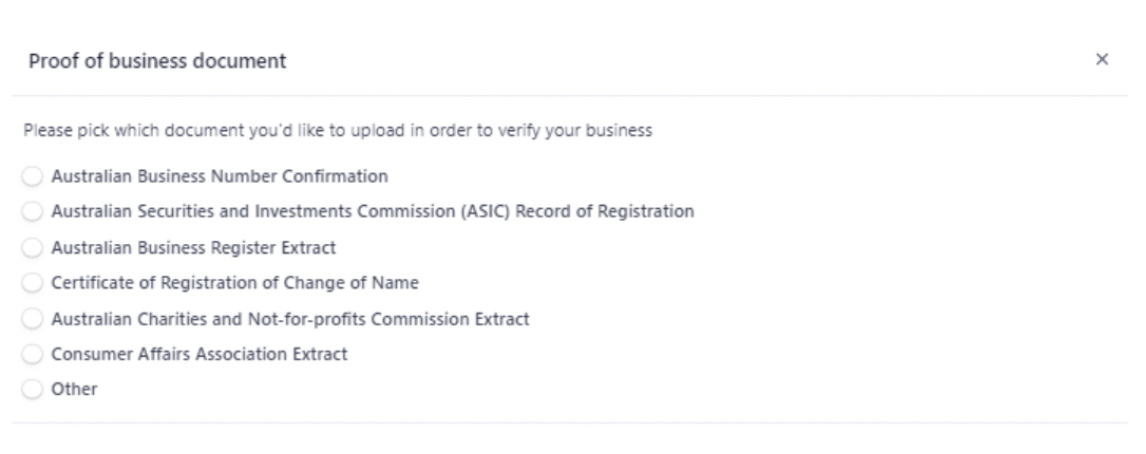Image resolution: width=1146 pixels, height=454 pixels.
Task: Click the 'Please pick which document' instruction text
Action: [x=337, y=131]
